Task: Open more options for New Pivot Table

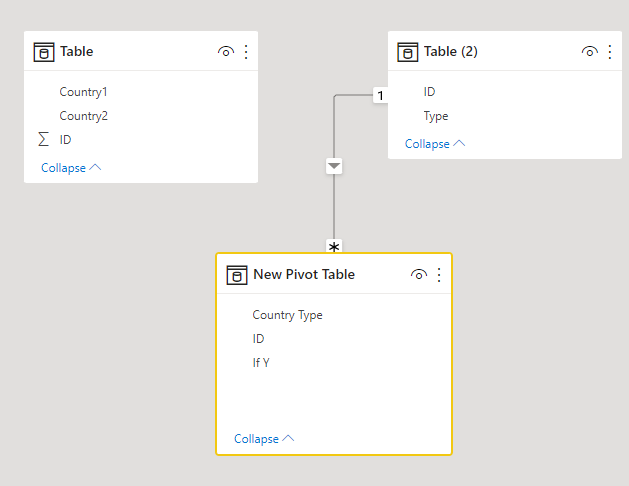Action: pyautogui.click(x=439, y=275)
